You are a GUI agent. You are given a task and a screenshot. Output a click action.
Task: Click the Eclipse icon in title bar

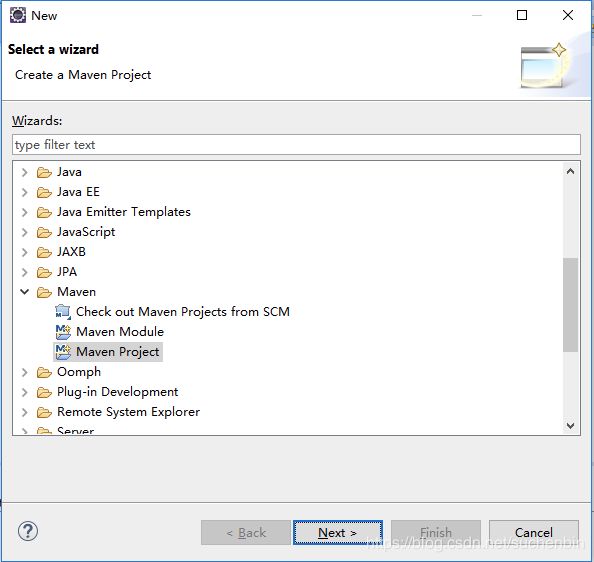(x=18, y=16)
